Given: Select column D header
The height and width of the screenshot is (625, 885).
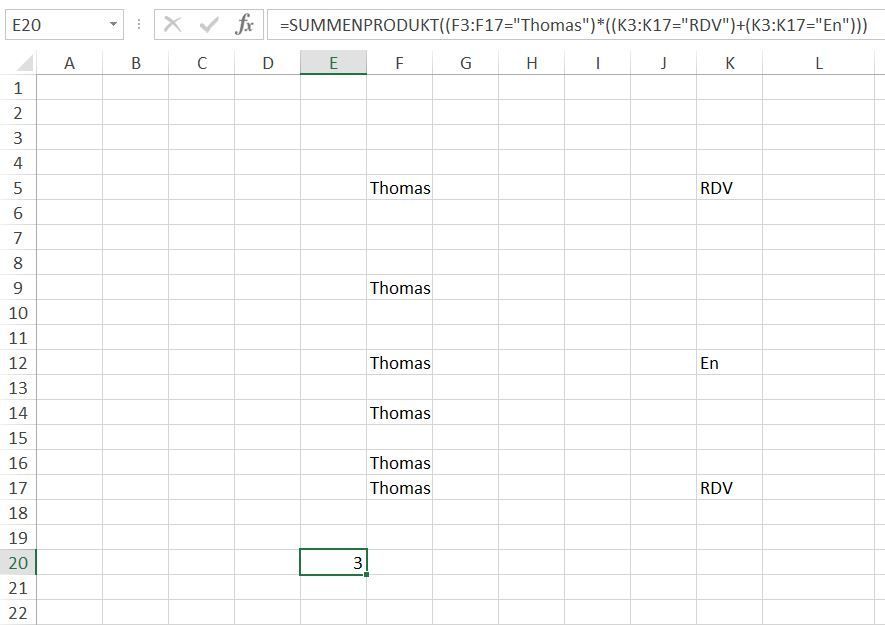Looking at the screenshot, I should (268, 63).
